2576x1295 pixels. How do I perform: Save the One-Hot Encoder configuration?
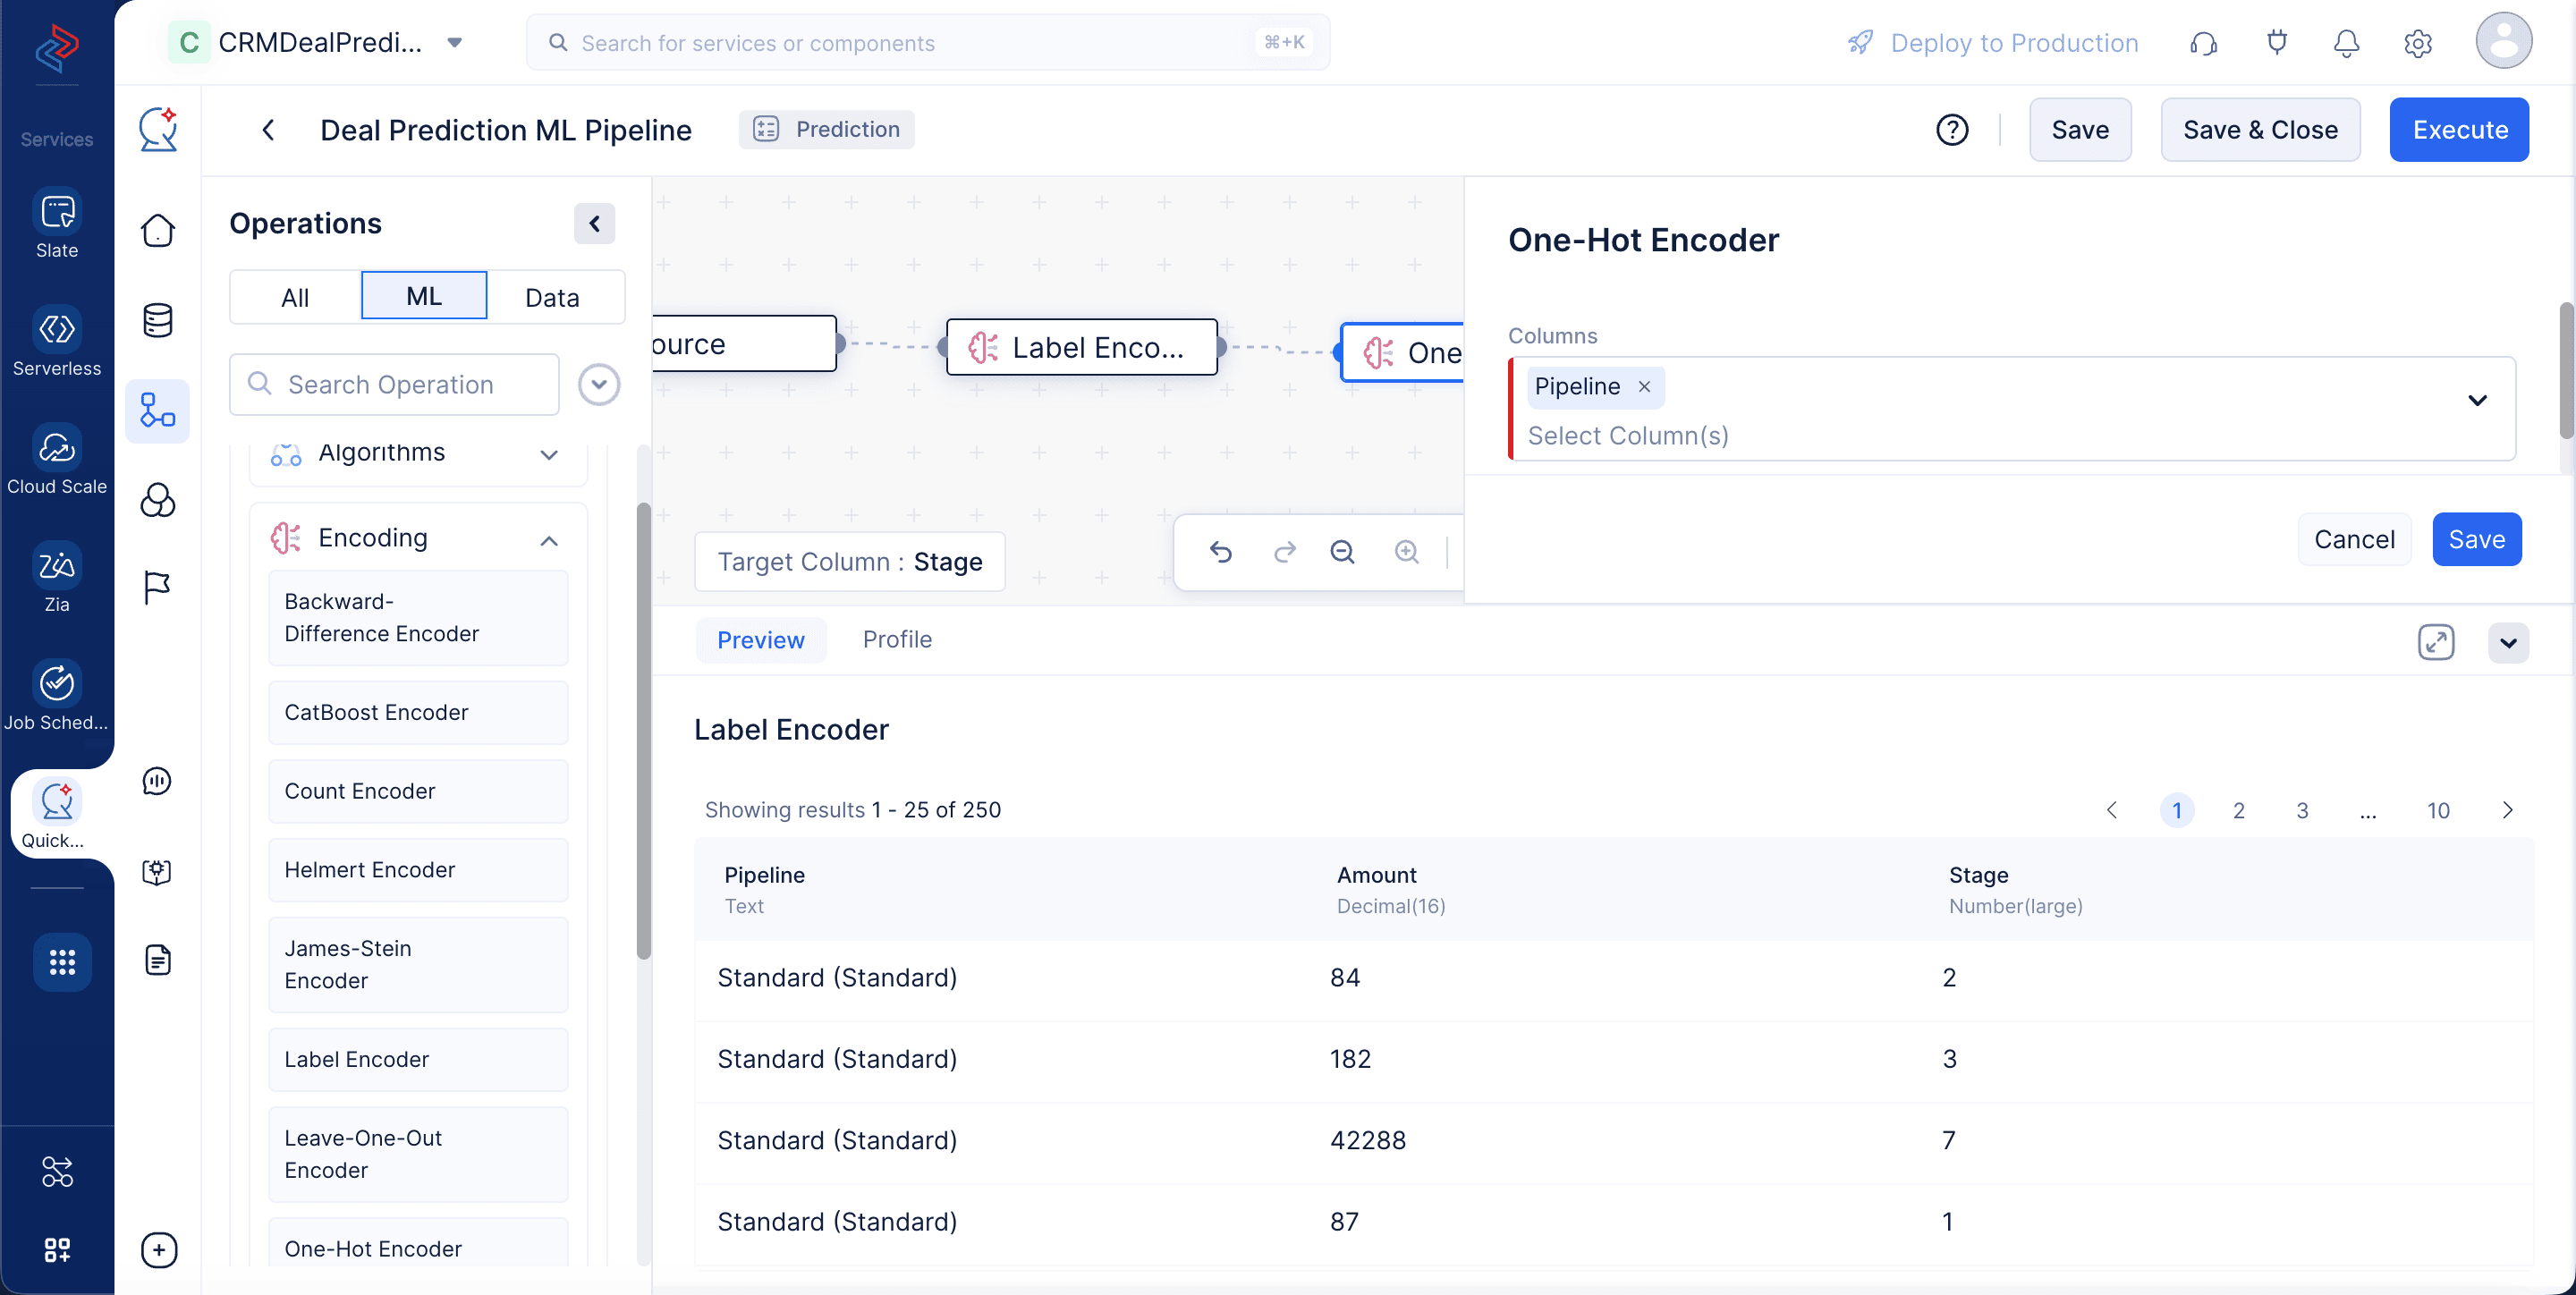[2477, 540]
